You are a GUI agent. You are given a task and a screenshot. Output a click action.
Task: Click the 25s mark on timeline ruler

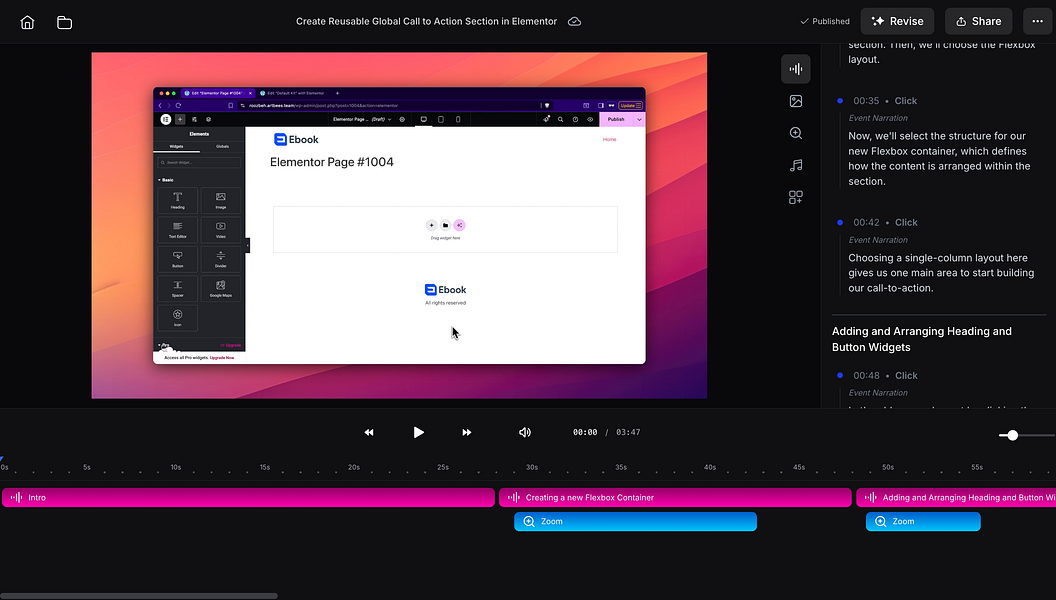442,467
